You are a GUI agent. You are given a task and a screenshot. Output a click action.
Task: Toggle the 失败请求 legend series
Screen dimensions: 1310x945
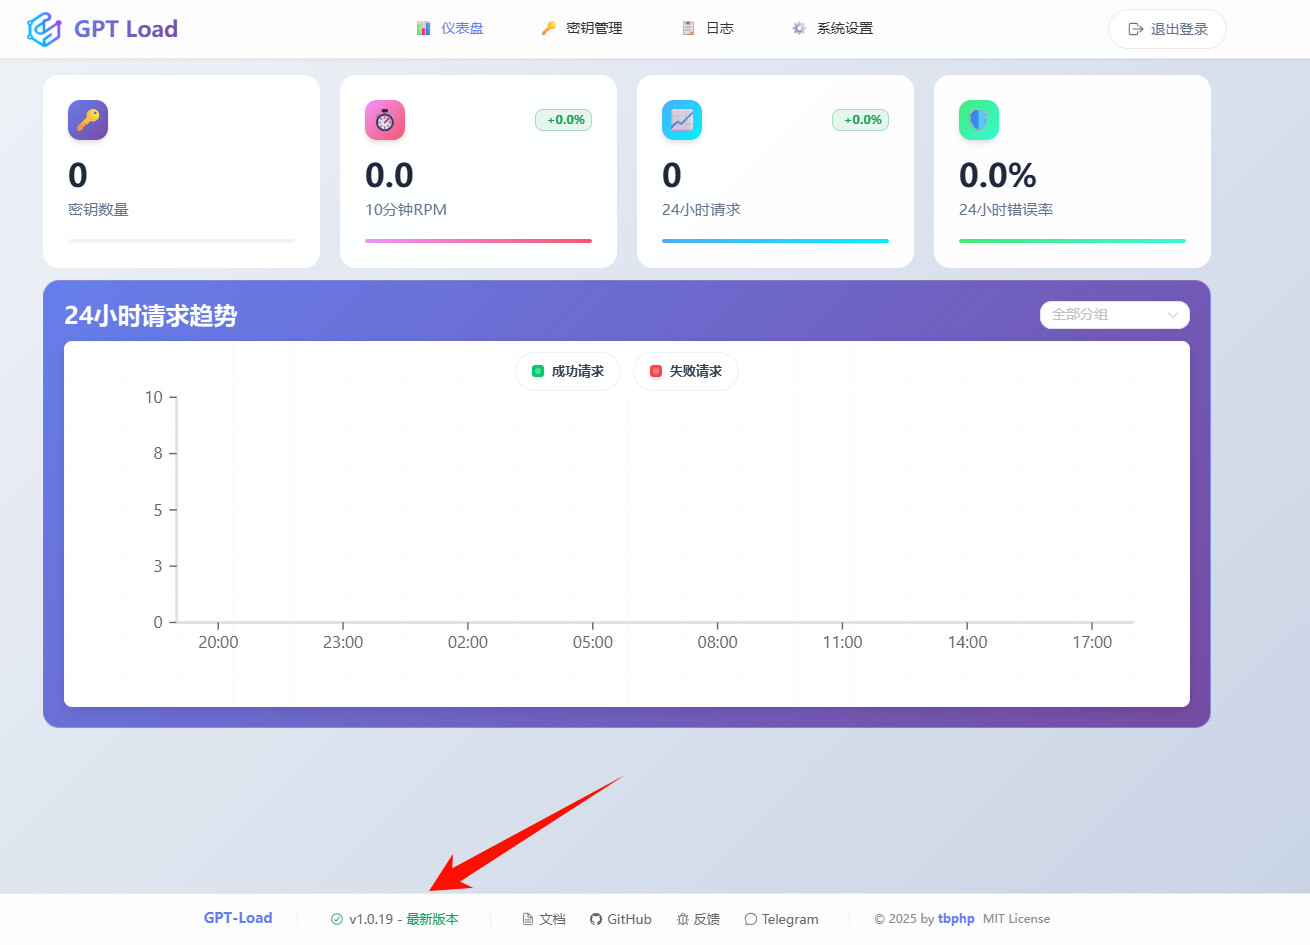[686, 371]
